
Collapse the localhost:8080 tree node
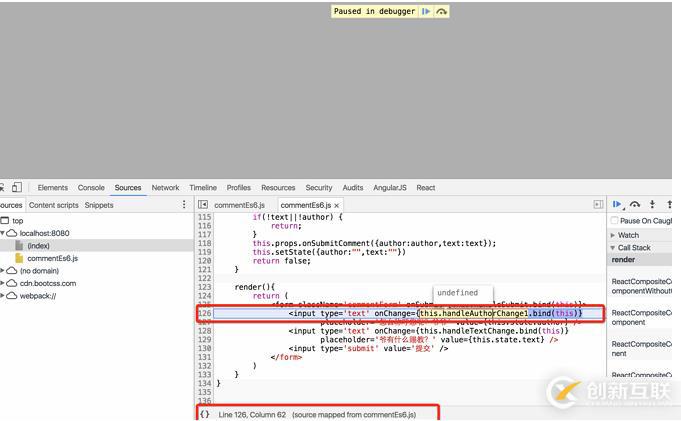point(3,233)
